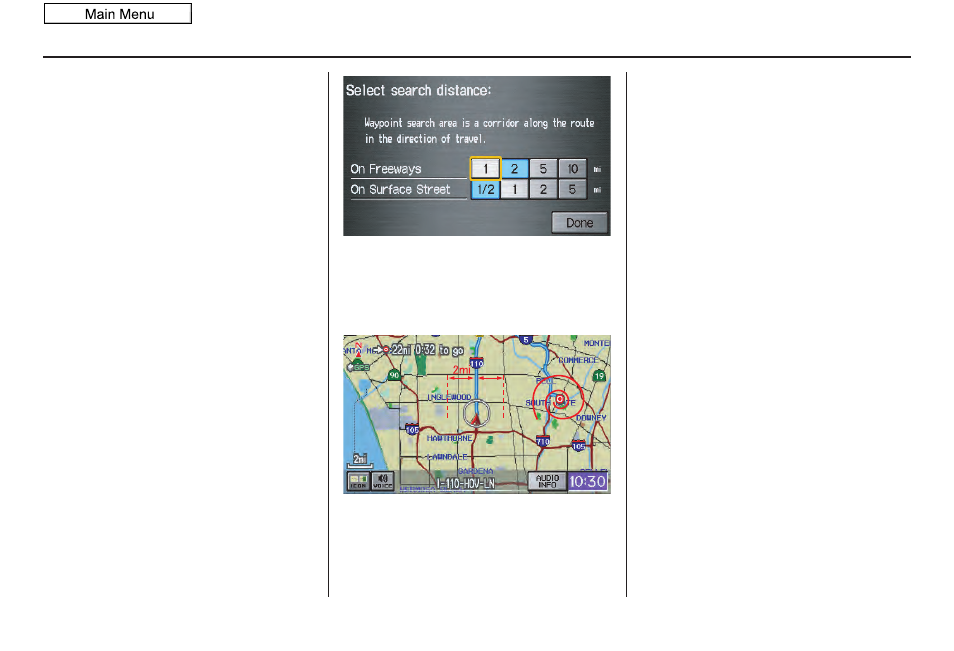Tap the HAWTHORNE city label
The height and width of the screenshot is (651, 954).
pyautogui.click(x=450, y=438)
